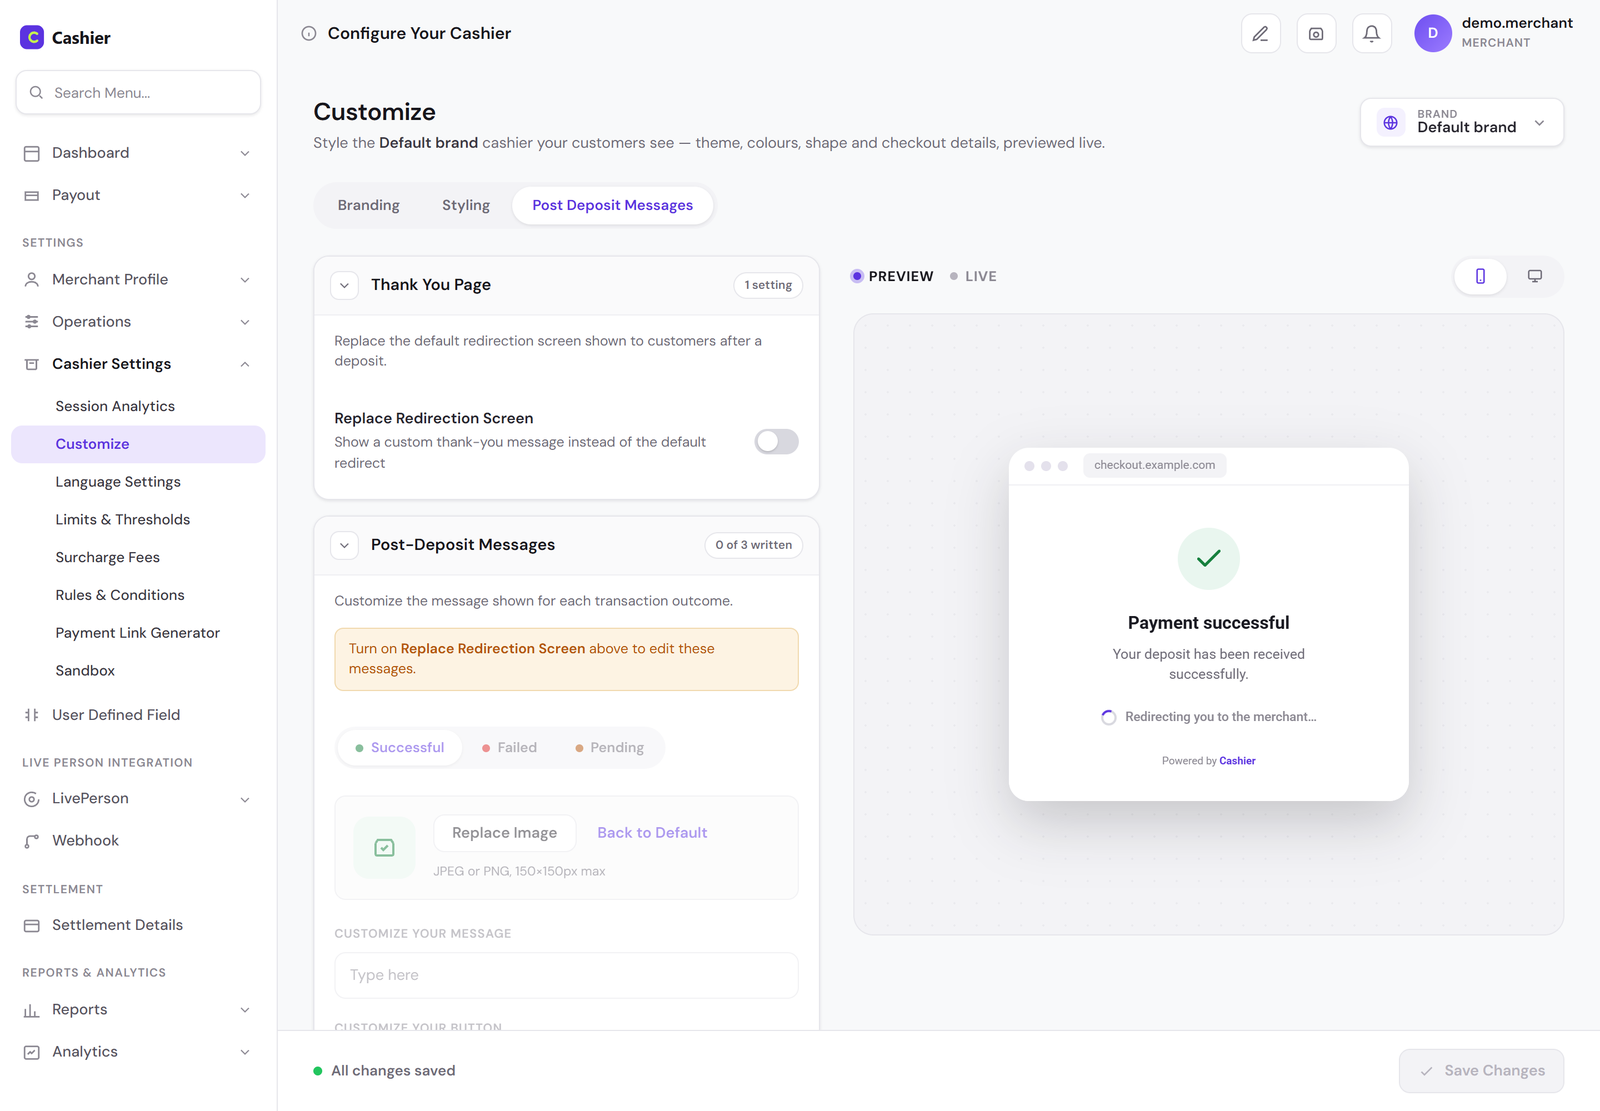Expand the Reports submenu
1600x1111 pixels.
(138, 1010)
